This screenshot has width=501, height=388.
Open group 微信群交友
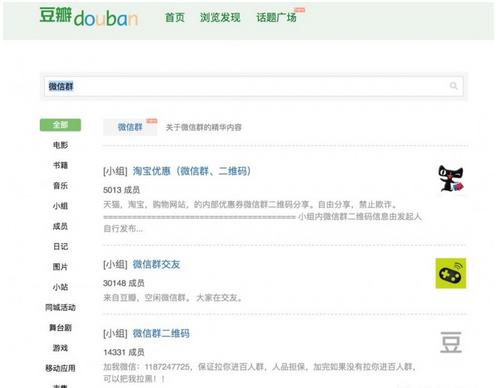tap(156, 264)
